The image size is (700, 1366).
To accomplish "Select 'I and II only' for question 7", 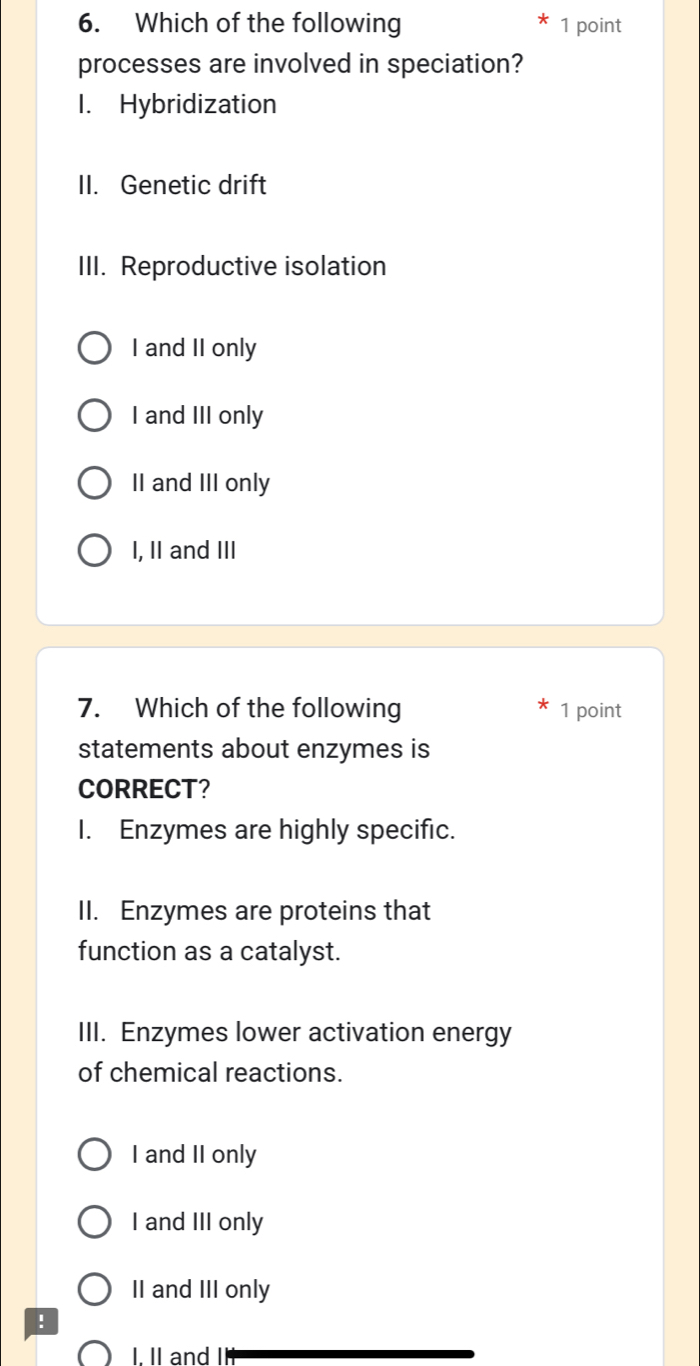I will coord(94,1154).
